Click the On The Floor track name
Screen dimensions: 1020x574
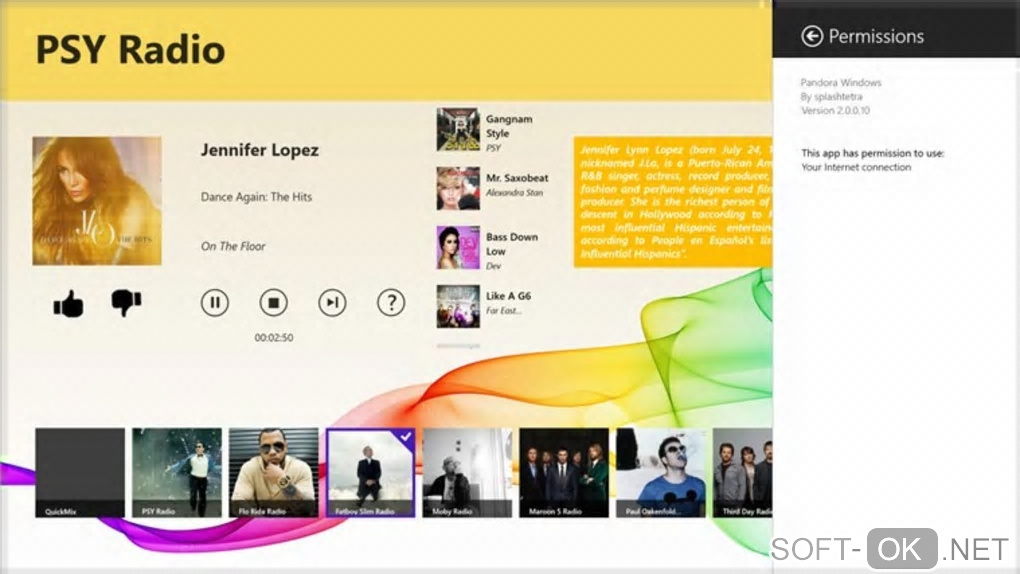pos(233,246)
